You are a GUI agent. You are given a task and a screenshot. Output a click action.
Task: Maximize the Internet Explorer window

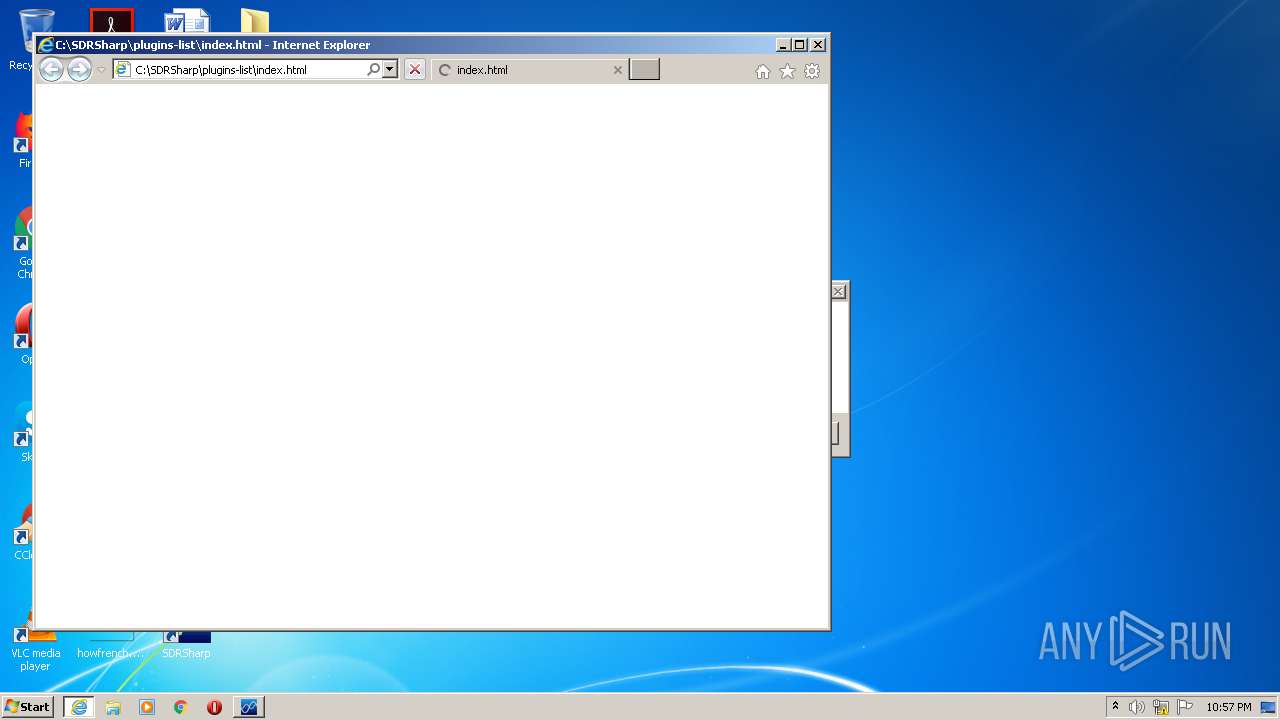coord(800,45)
